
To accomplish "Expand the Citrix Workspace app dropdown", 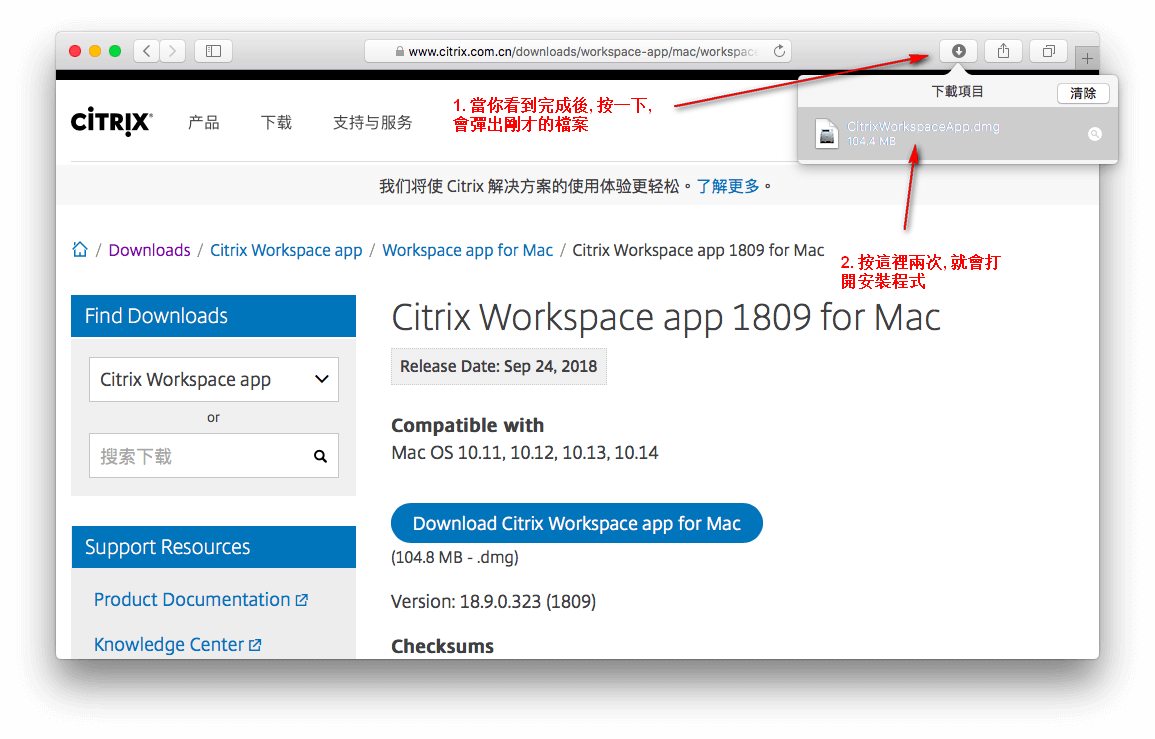I will pos(214,379).
